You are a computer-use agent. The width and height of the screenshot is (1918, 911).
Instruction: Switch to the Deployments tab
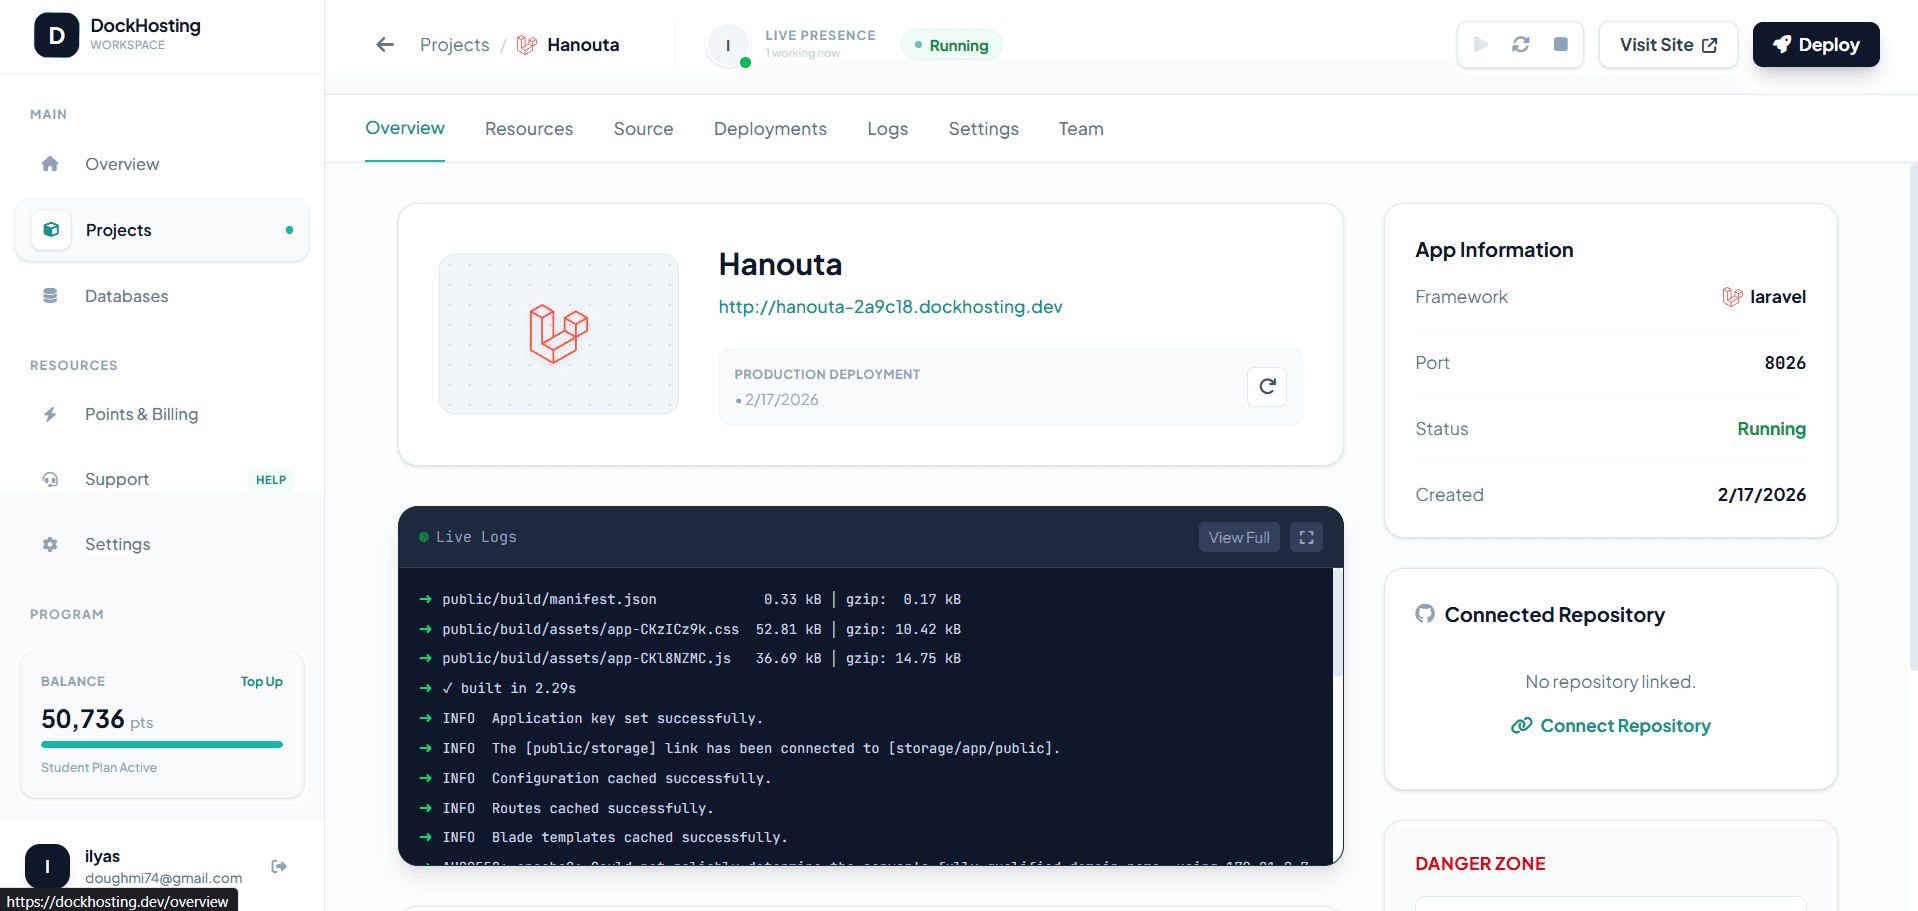[x=770, y=128]
